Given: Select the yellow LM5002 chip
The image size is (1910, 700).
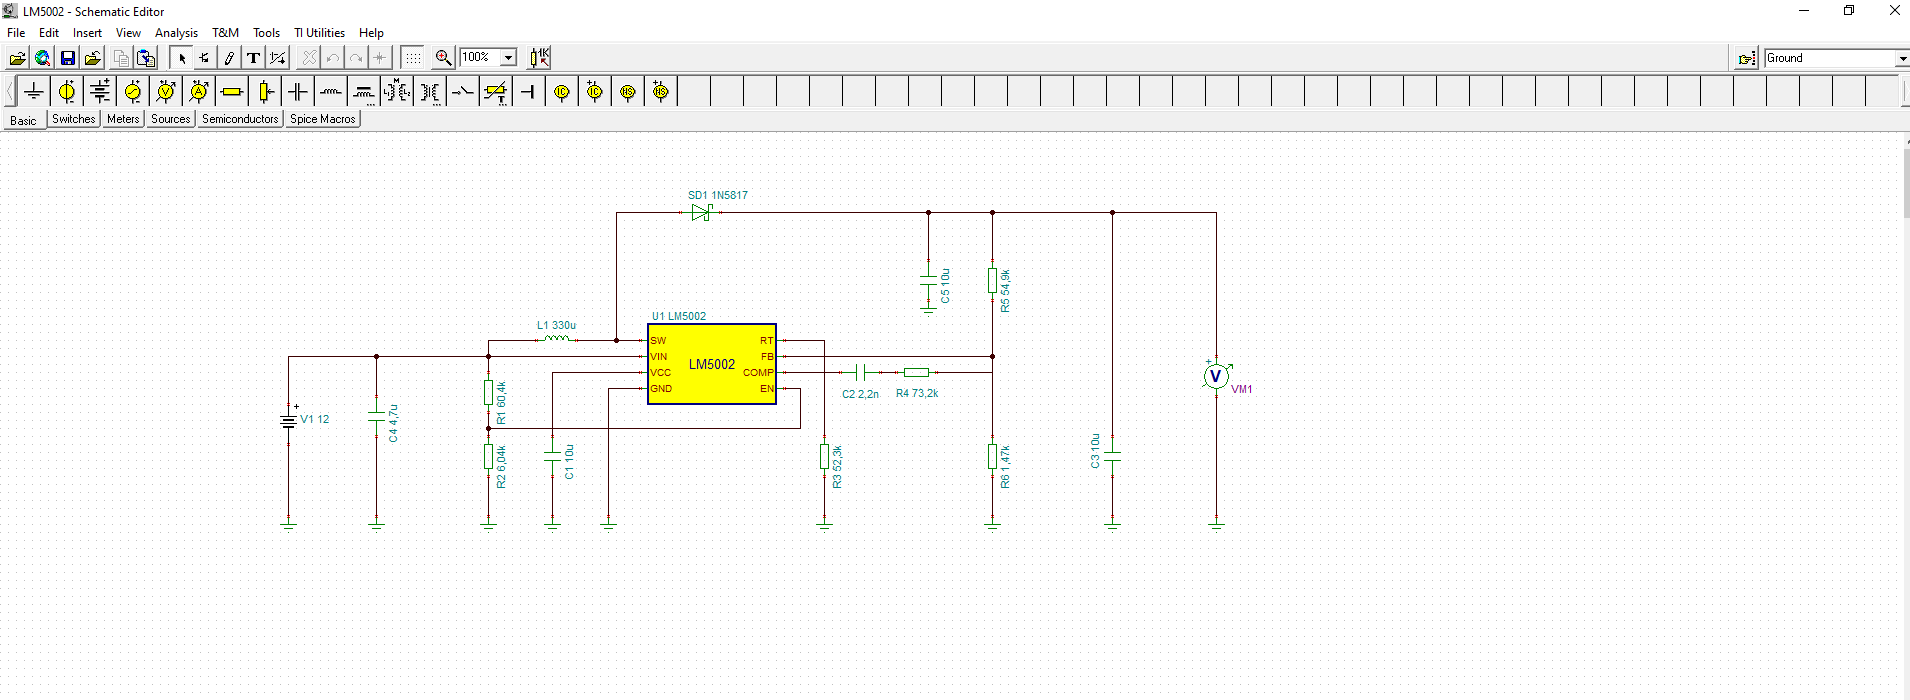Looking at the screenshot, I should pyautogui.click(x=712, y=364).
